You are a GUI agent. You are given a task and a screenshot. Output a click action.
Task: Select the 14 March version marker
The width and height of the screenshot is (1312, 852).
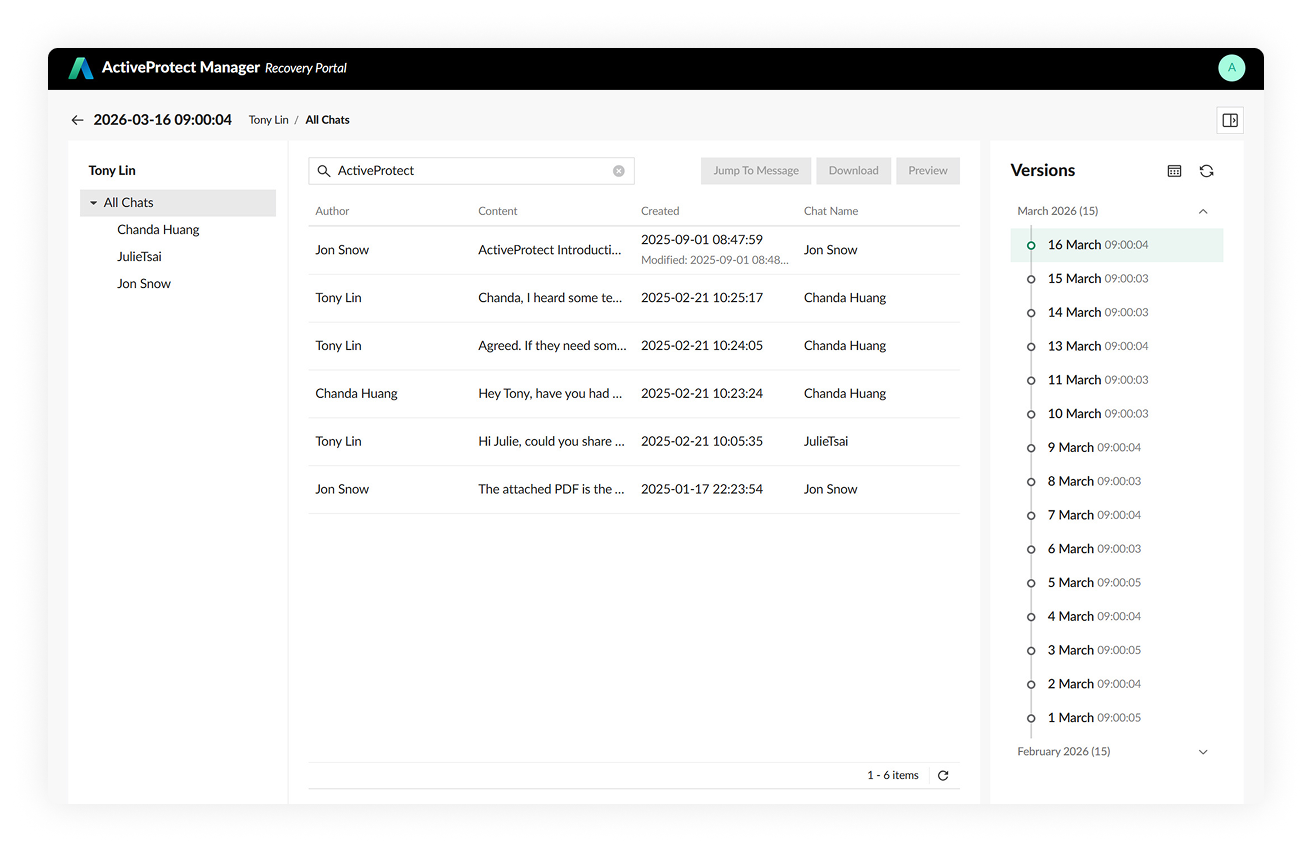1031,312
